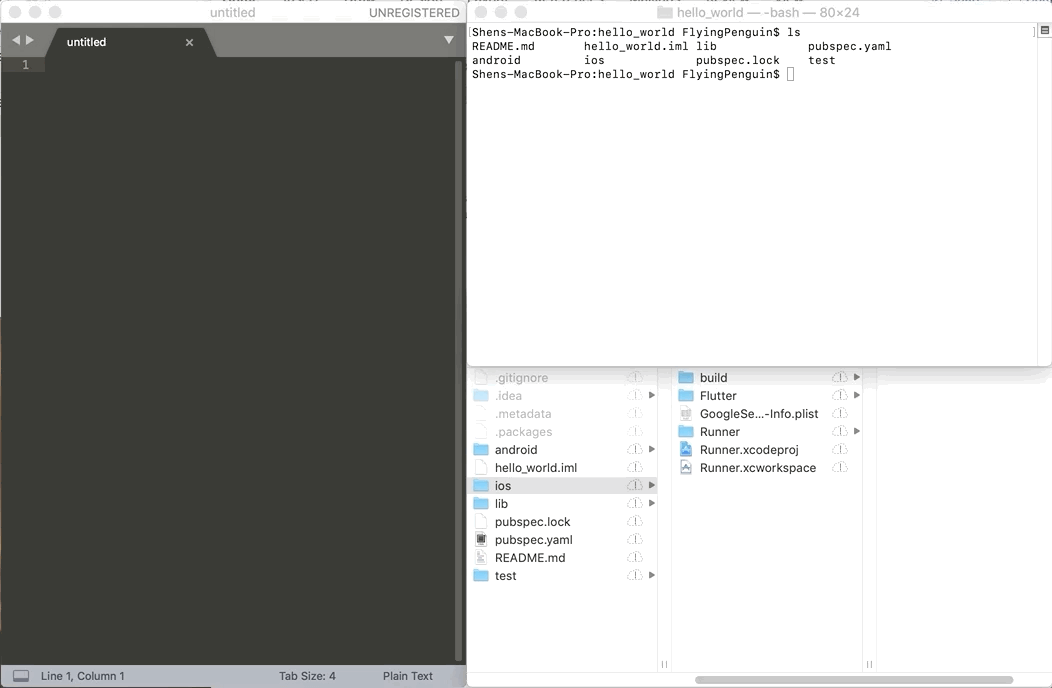Screen dimensions: 1052x688
Task: Select the GoogleService-Info.plist file icon
Action: coord(686,414)
